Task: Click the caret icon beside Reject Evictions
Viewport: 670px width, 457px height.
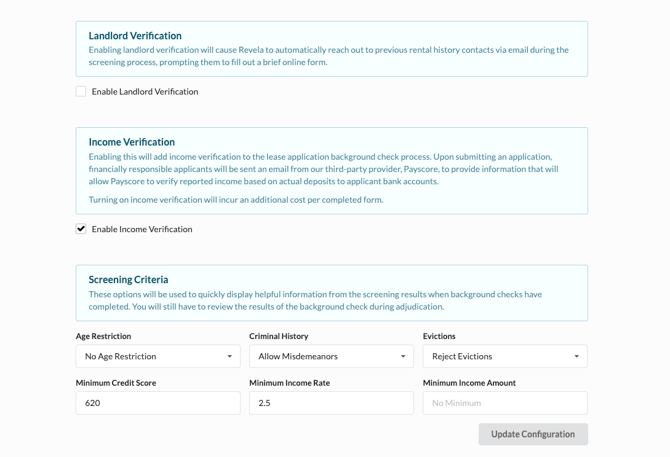Action: 576,356
